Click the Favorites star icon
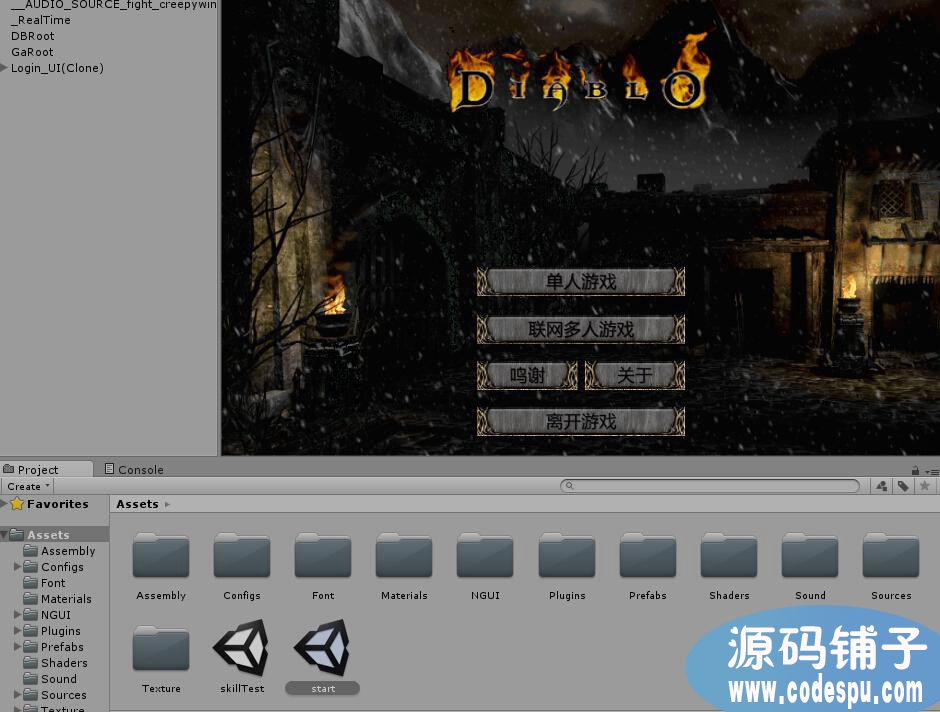The image size is (940, 712). (17, 503)
